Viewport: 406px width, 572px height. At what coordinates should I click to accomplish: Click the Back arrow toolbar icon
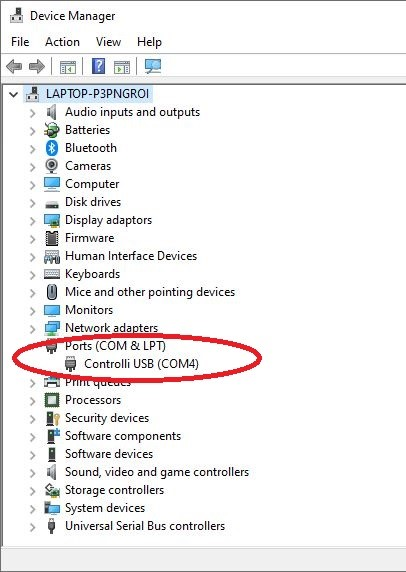coord(14,66)
